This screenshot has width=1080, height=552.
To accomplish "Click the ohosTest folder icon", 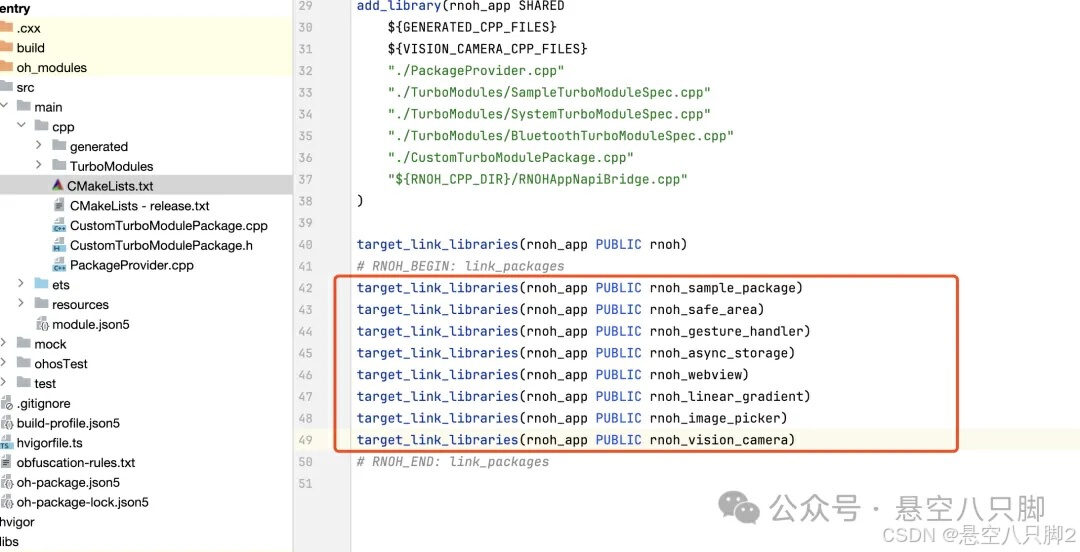I will pos(24,363).
